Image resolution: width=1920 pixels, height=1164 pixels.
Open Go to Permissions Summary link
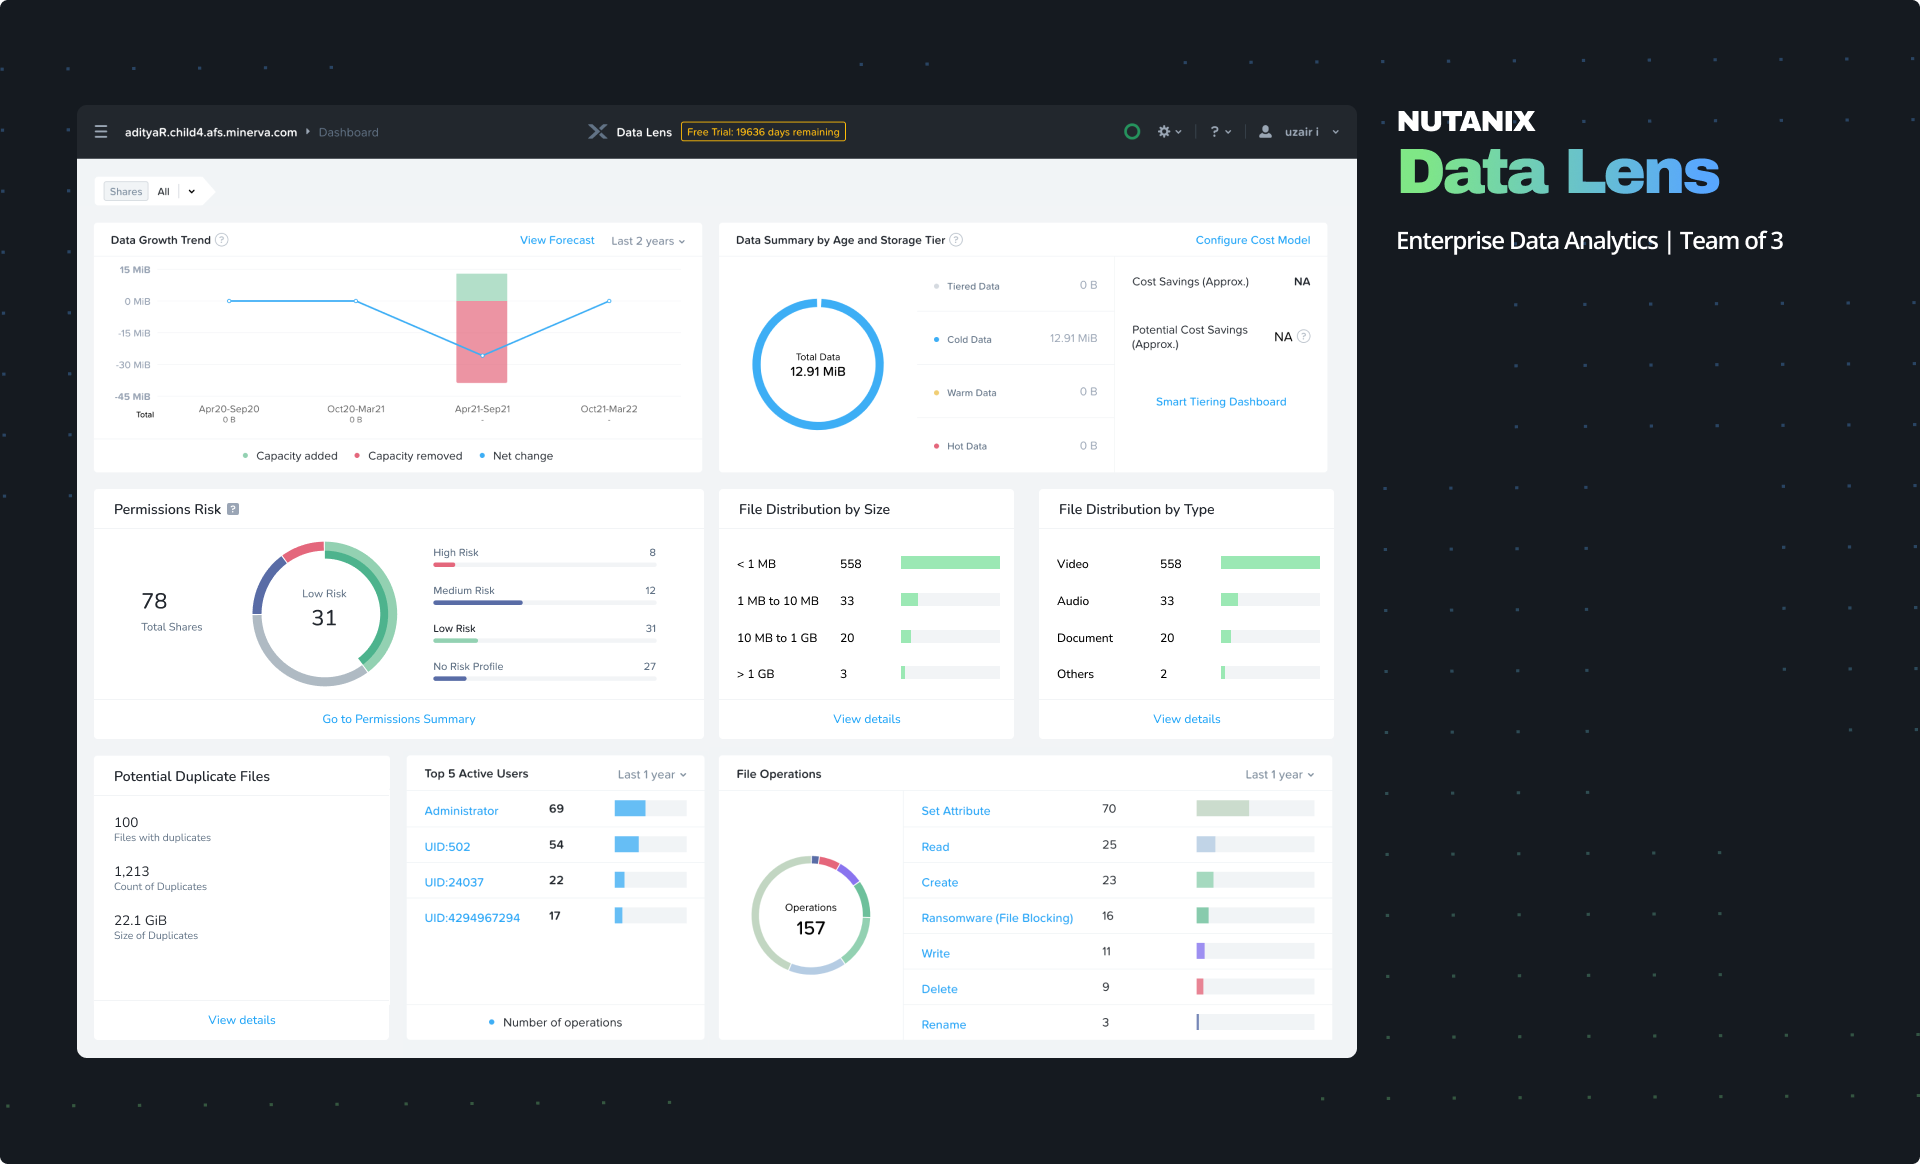pyautogui.click(x=398, y=719)
